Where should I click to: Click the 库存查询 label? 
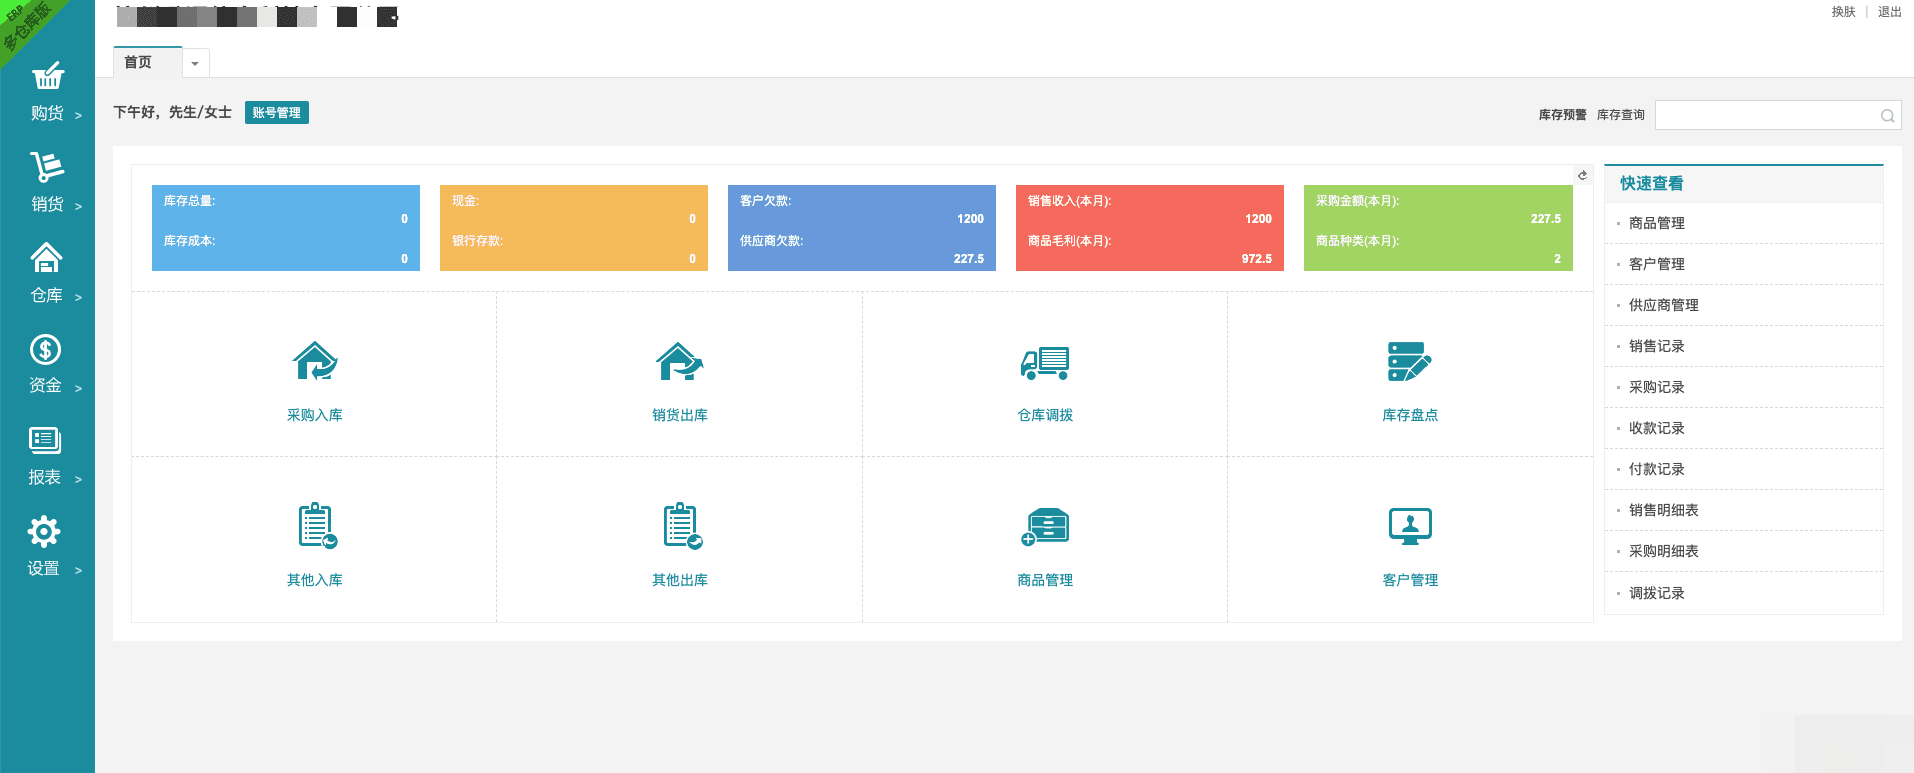pyautogui.click(x=1620, y=115)
